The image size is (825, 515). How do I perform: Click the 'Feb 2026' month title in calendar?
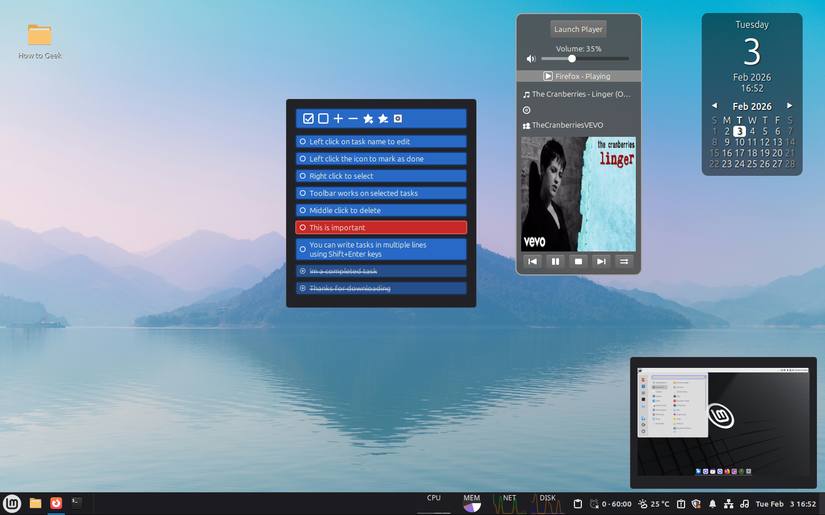point(752,106)
